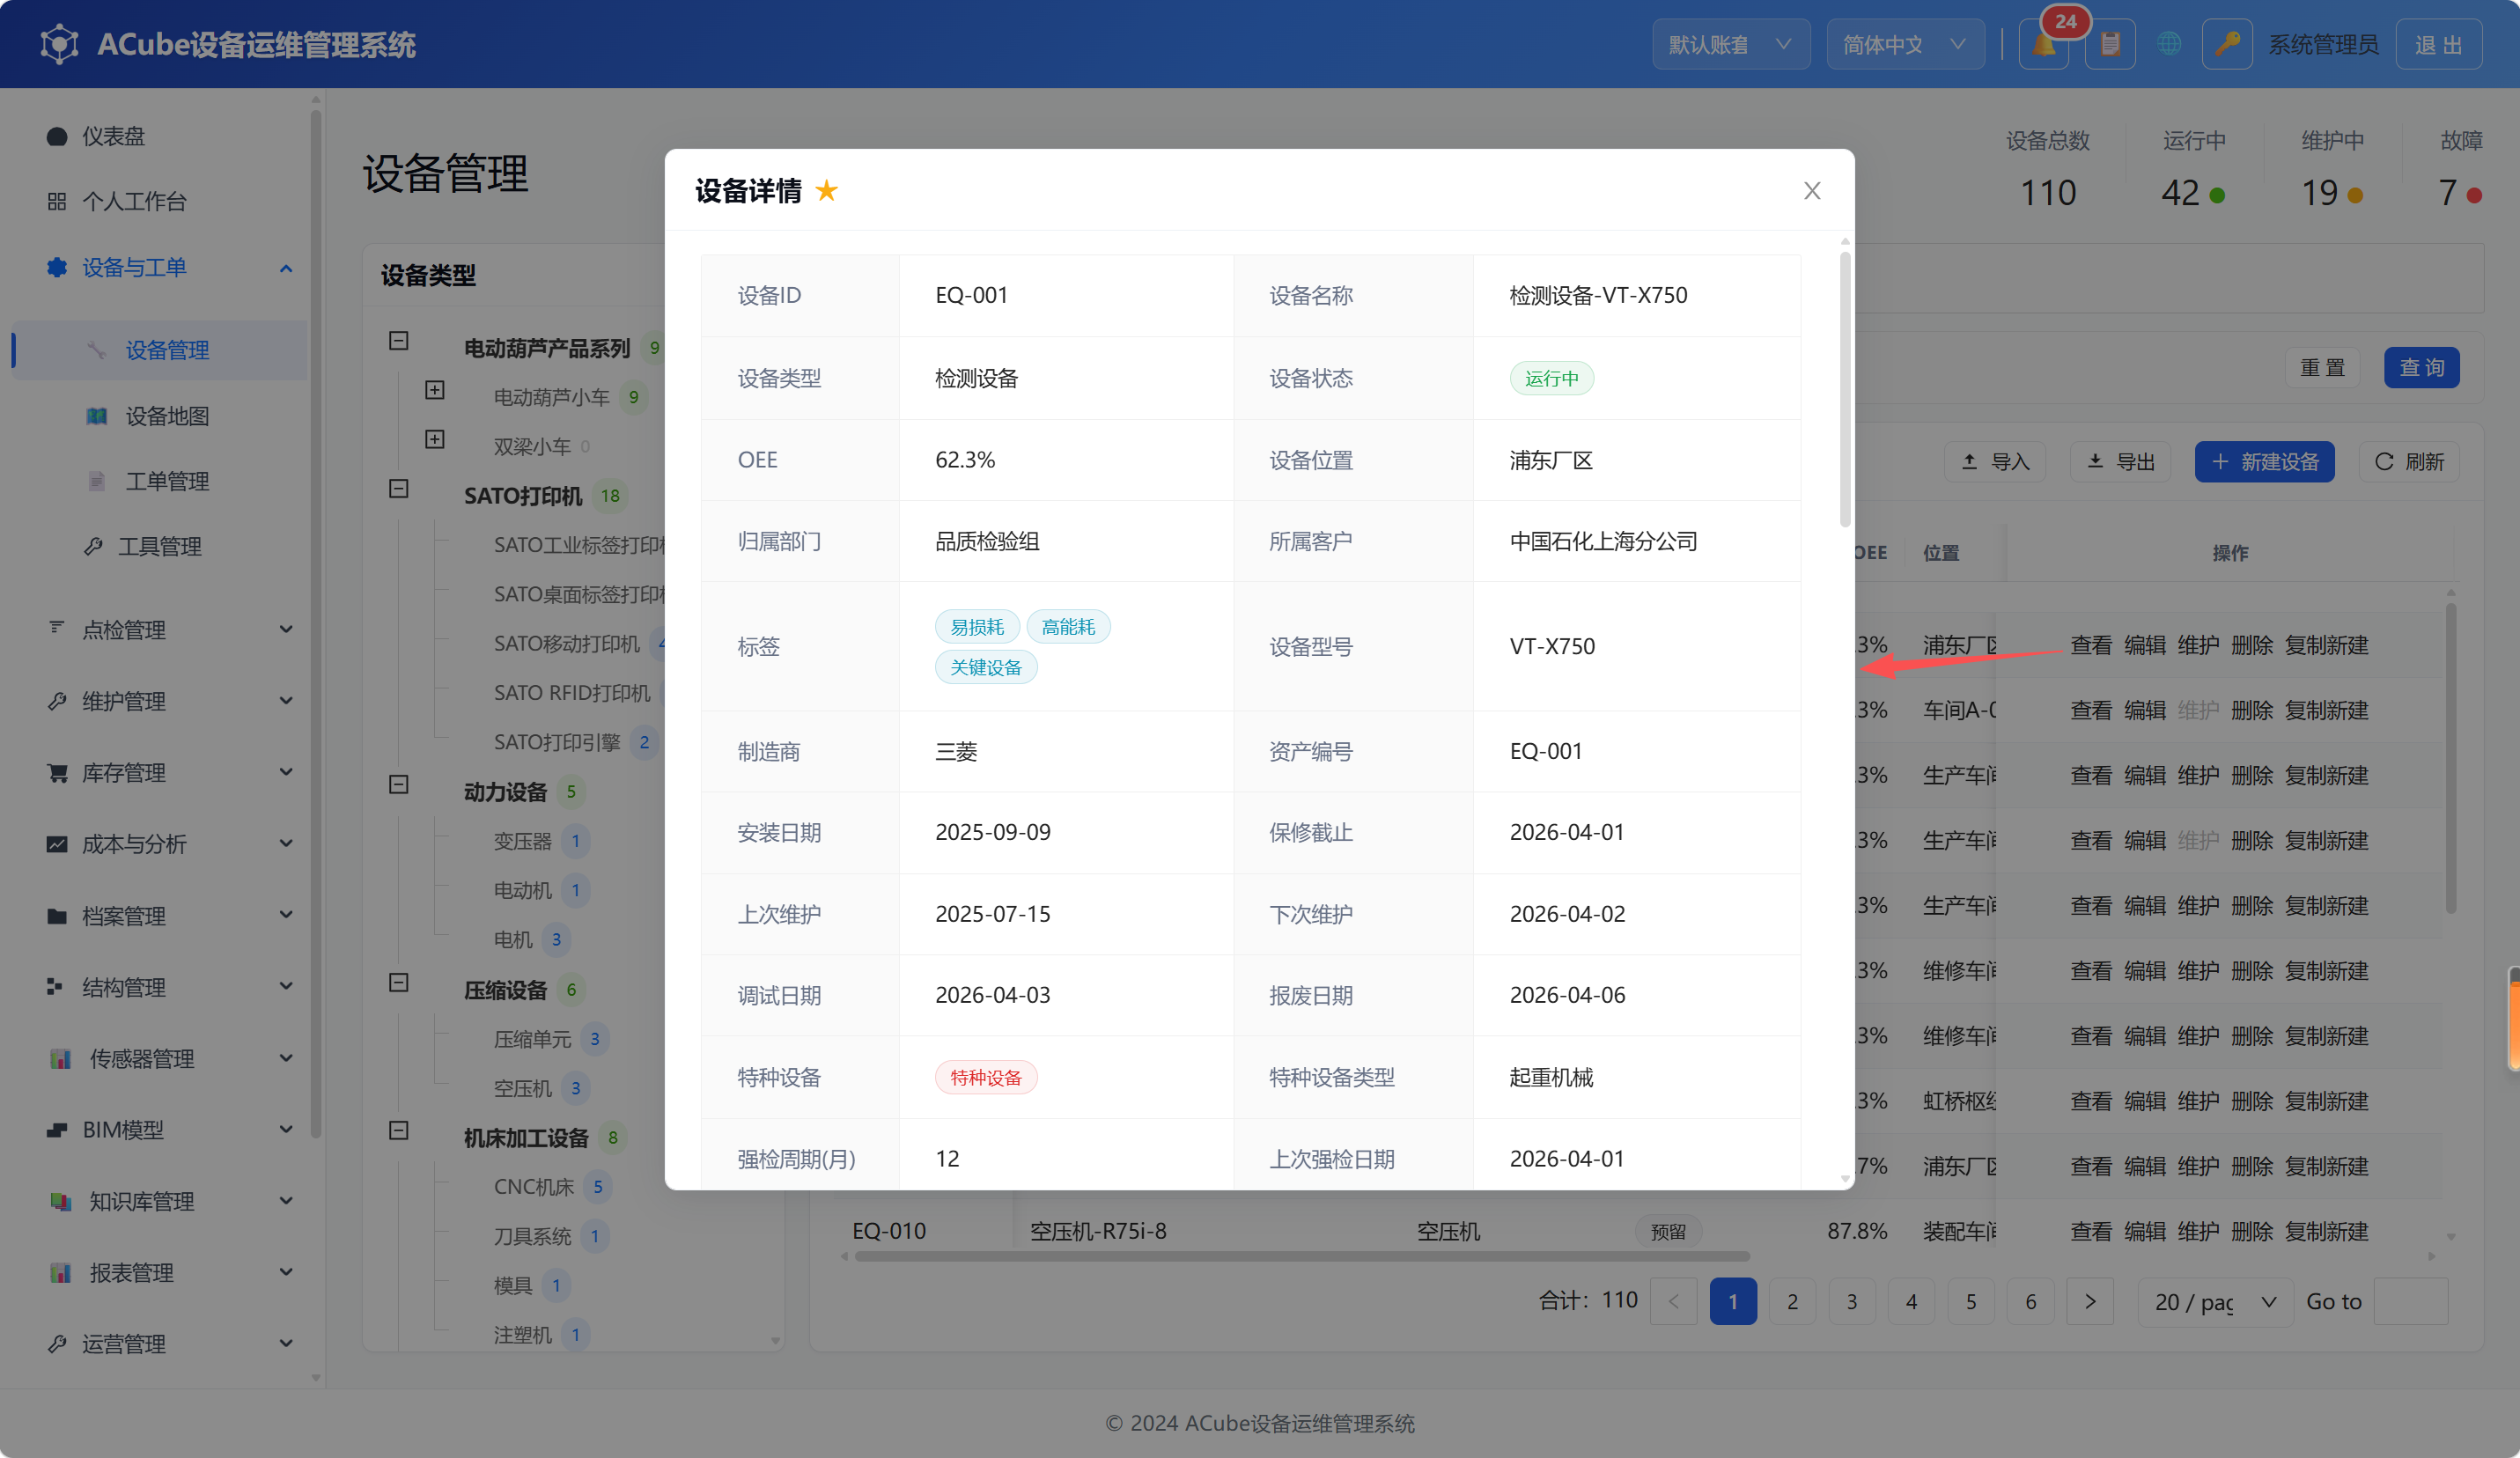The image size is (2520, 1458).
Task: Click the 刷新 refresh button
Action: (x=2408, y=461)
